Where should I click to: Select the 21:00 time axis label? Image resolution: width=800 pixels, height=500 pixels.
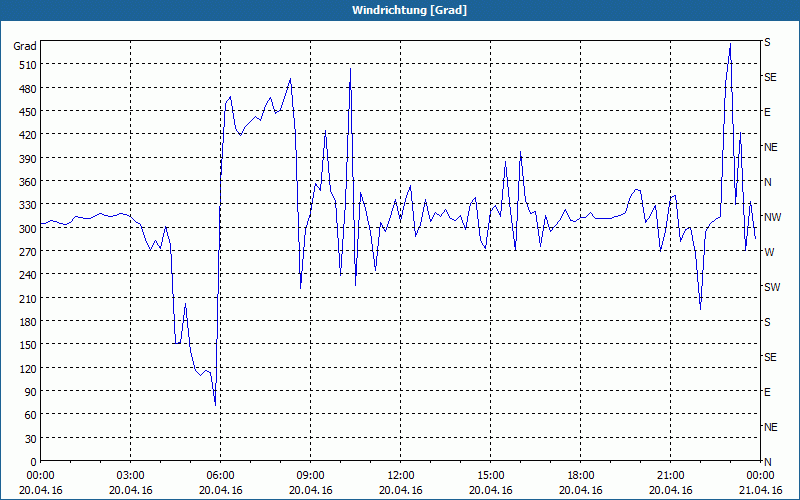click(x=670, y=476)
